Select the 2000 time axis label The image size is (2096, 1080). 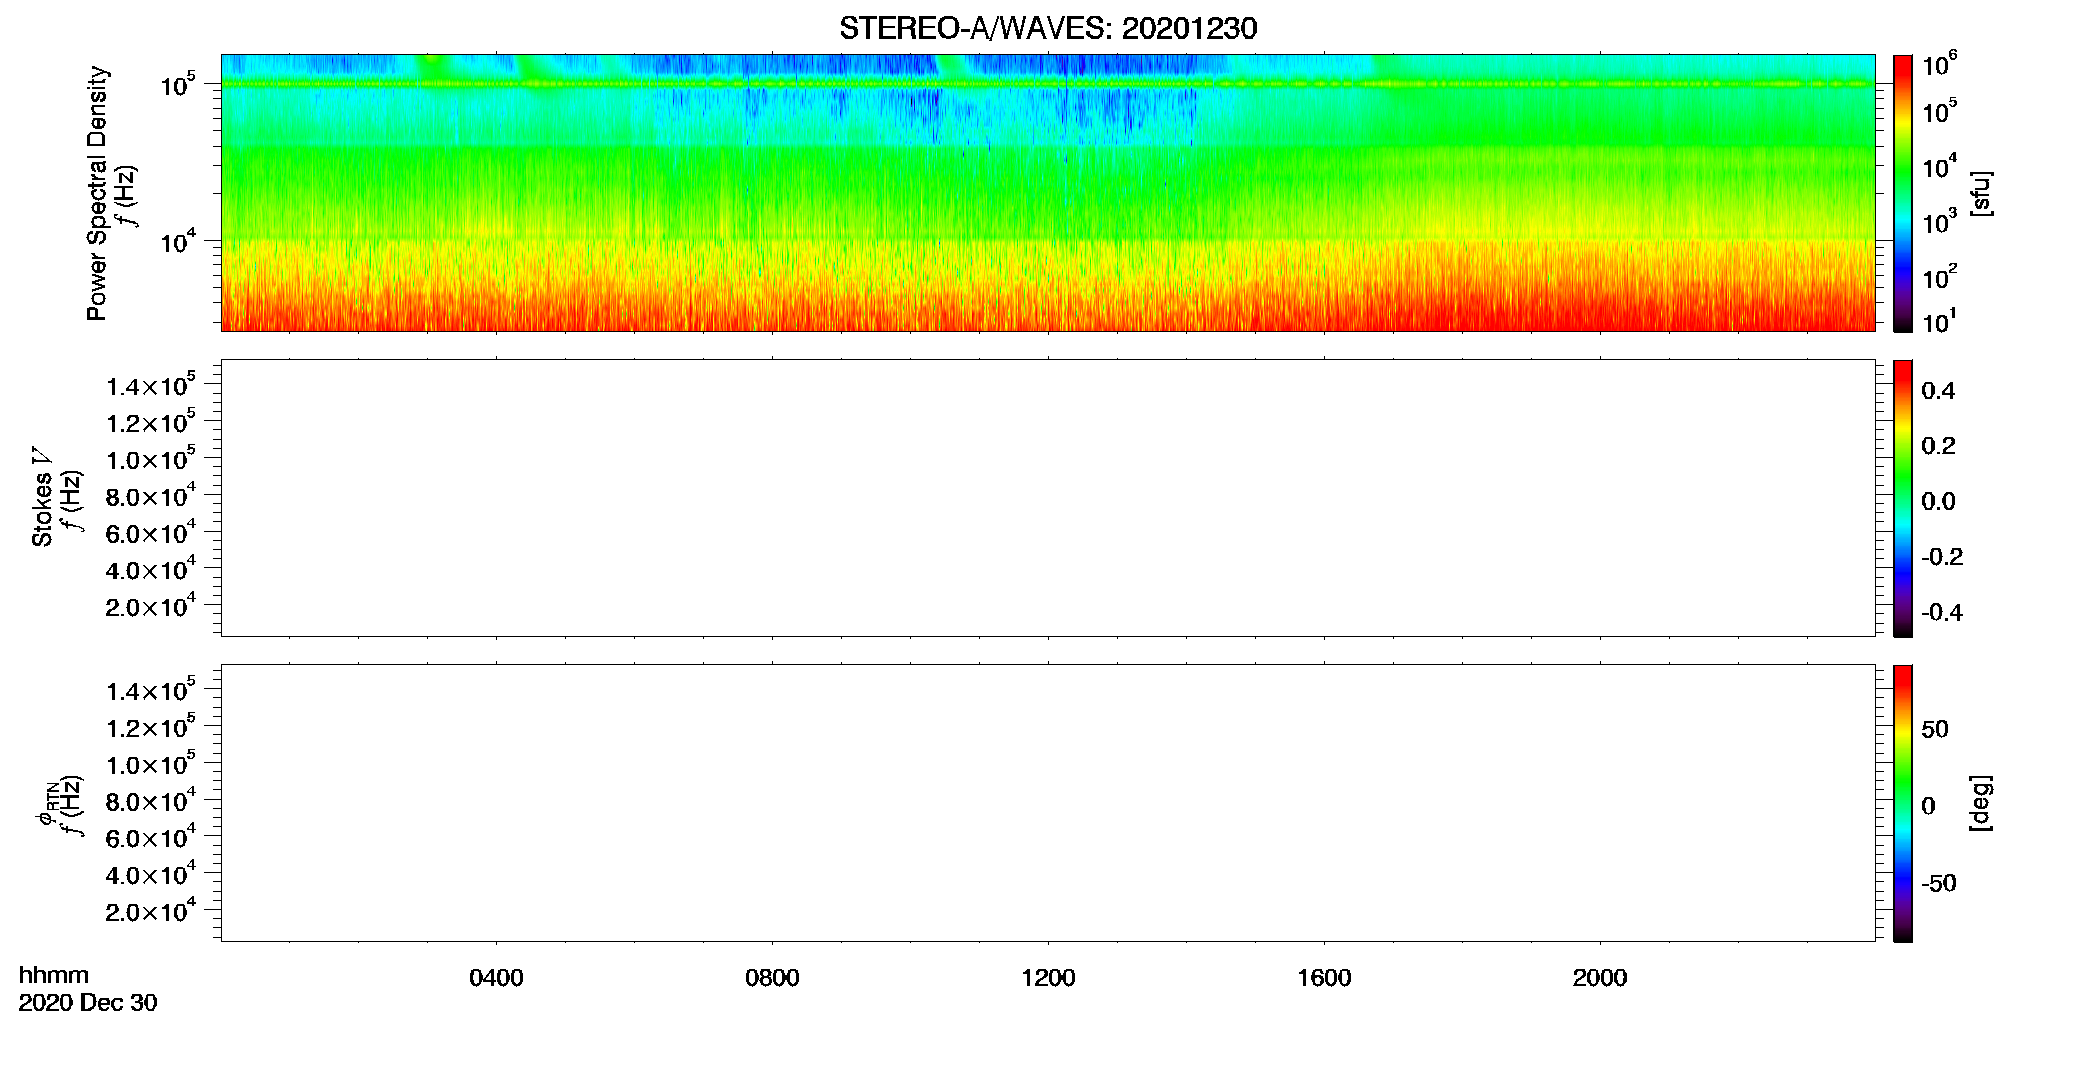[x=1600, y=978]
